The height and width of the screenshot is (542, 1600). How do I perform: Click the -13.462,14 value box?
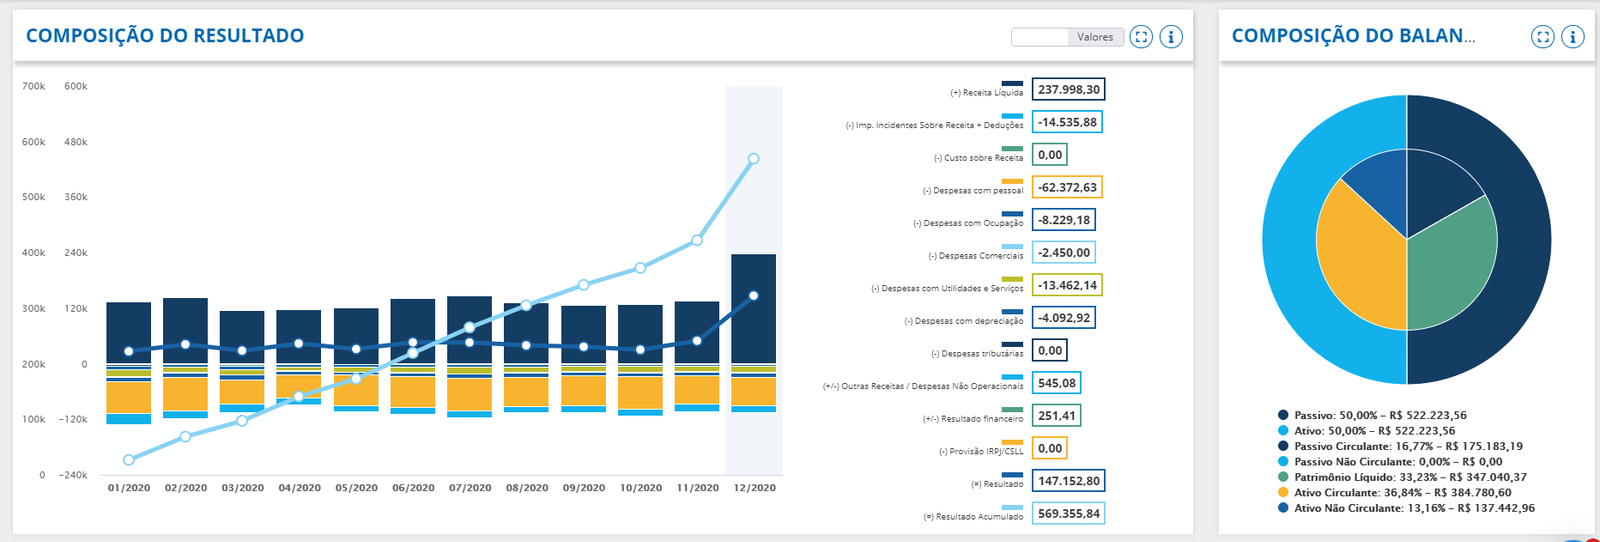pos(1067,285)
